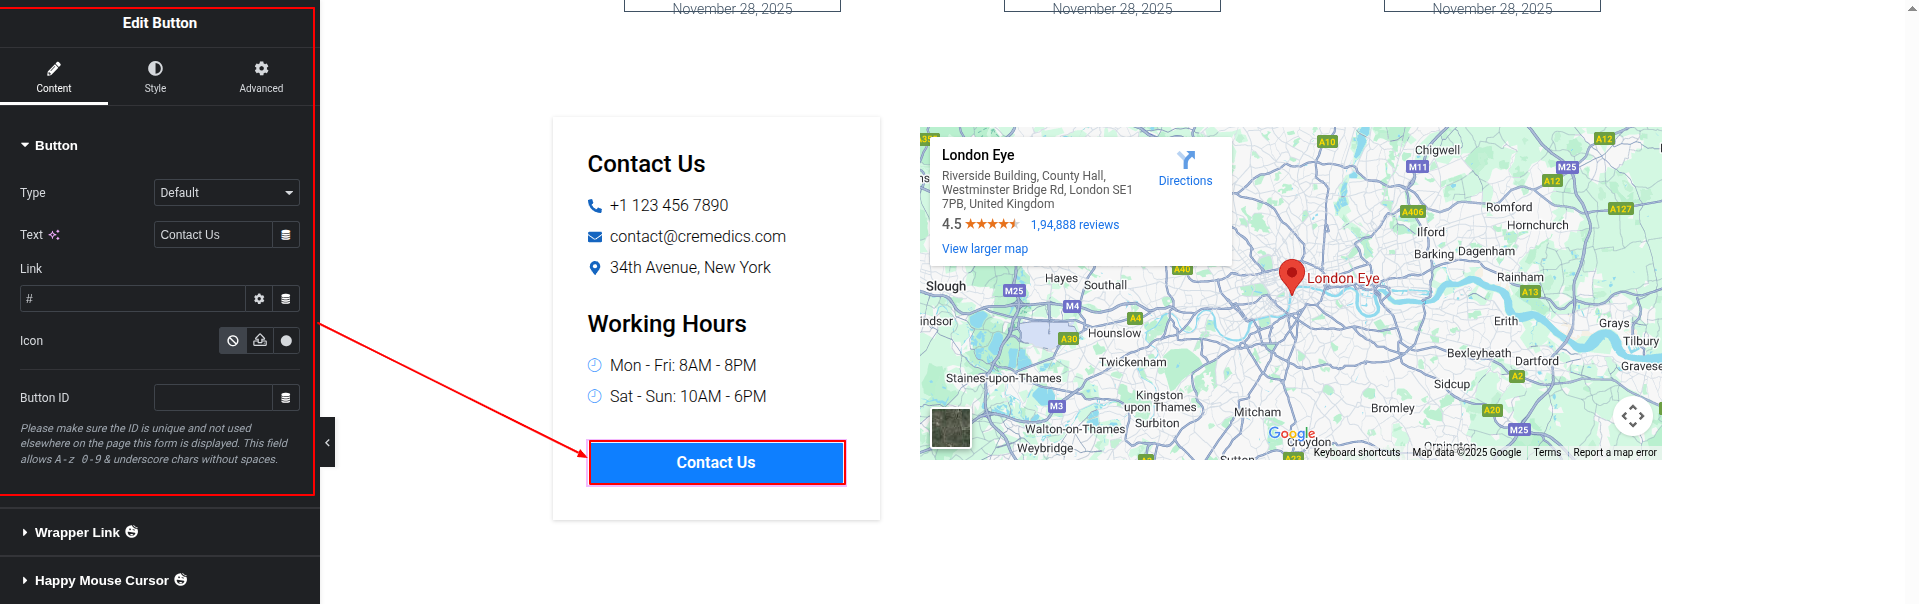
Task: Switch map to satellite view thumbnail
Action: [951, 428]
